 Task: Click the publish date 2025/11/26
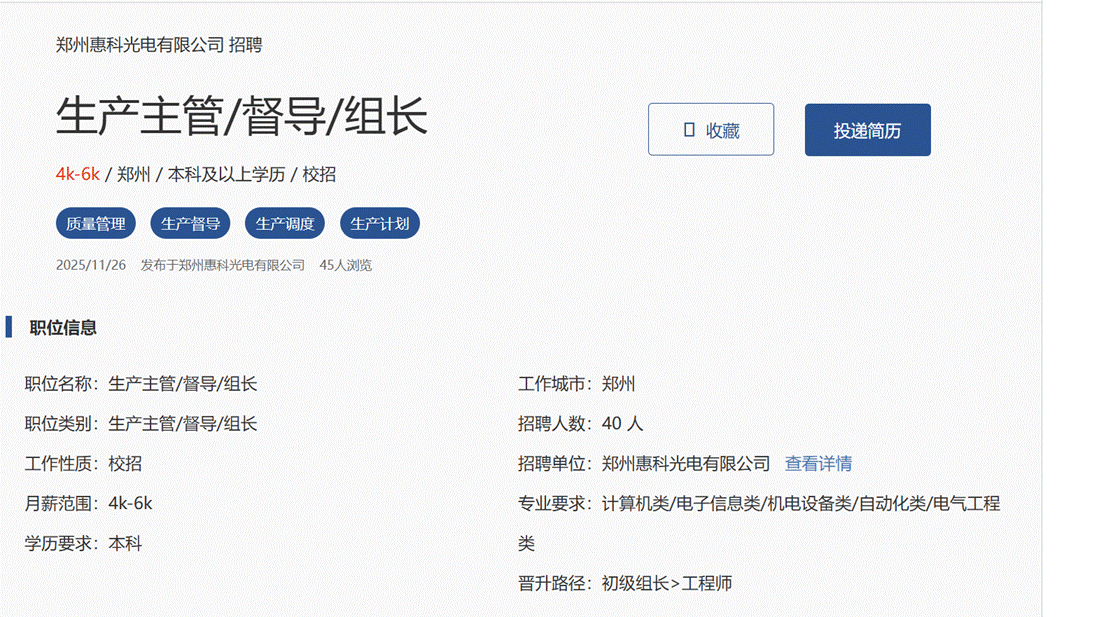tap(91, 265)
